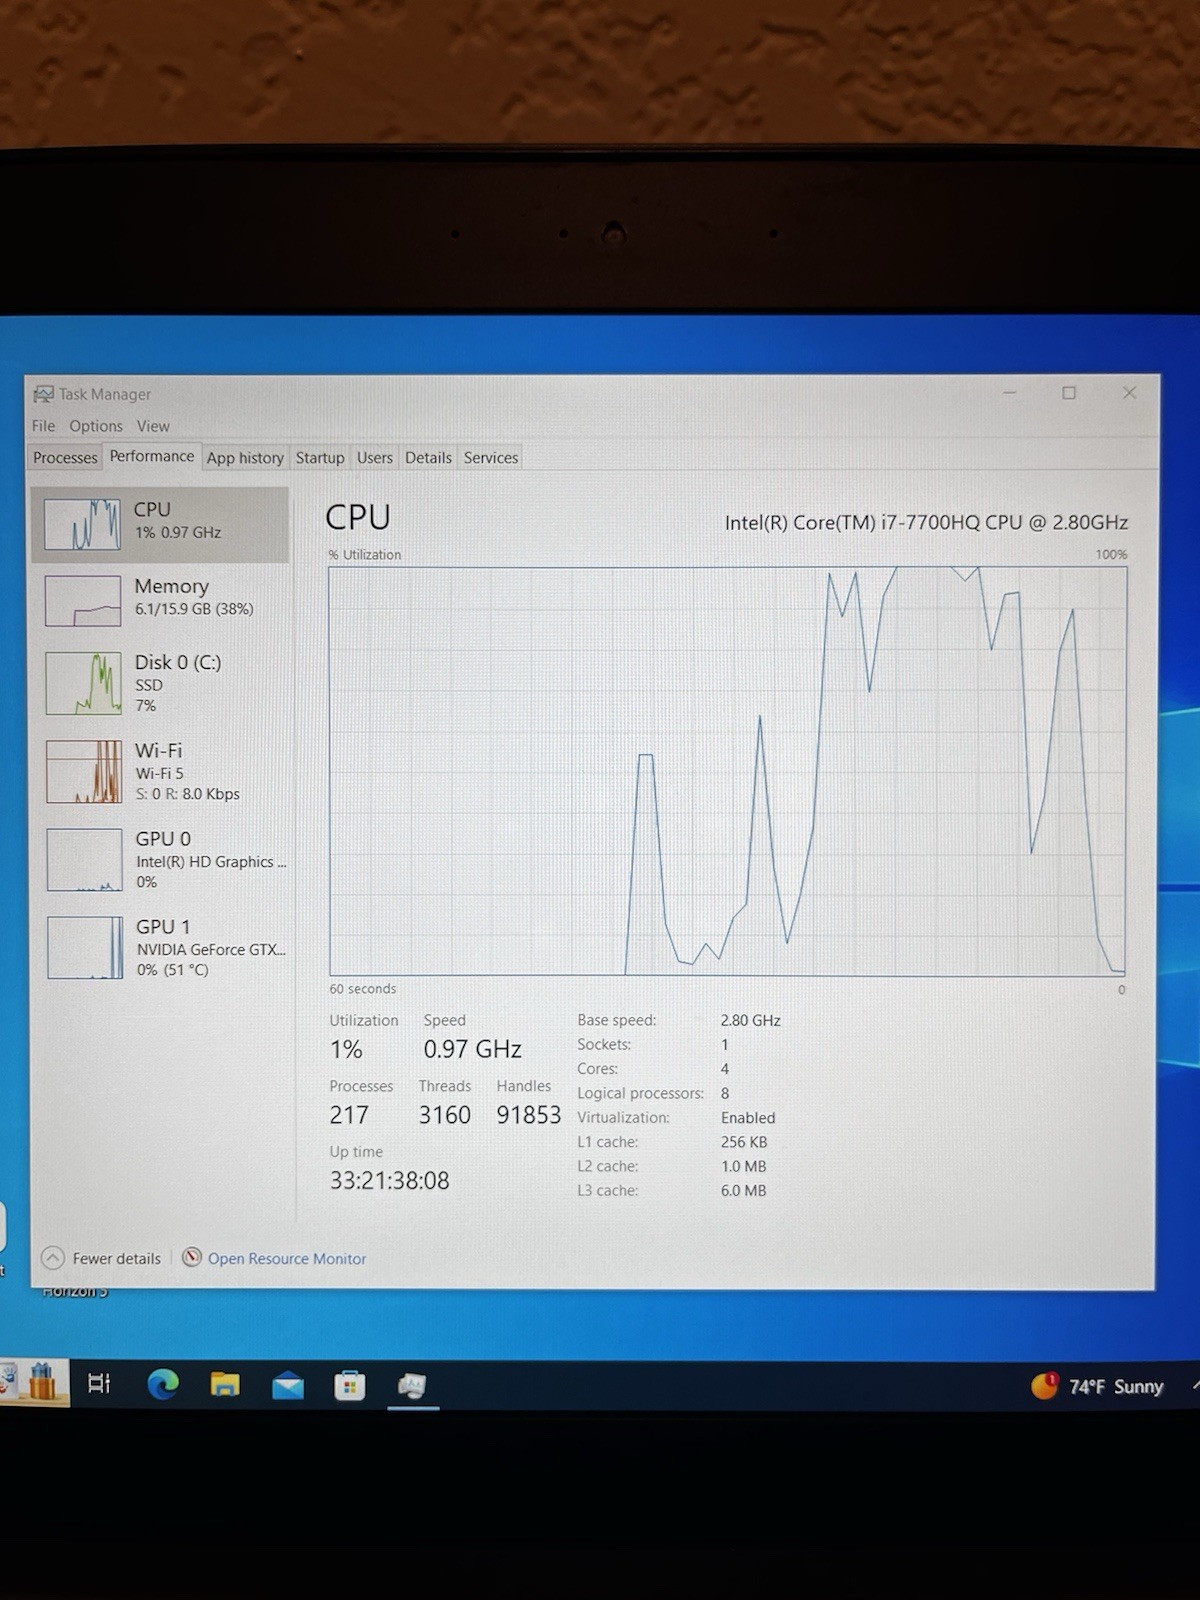The height and width of the screenshot is (1600, 1200).
Task: Open the Details tab
Action: tap(428, 458)
